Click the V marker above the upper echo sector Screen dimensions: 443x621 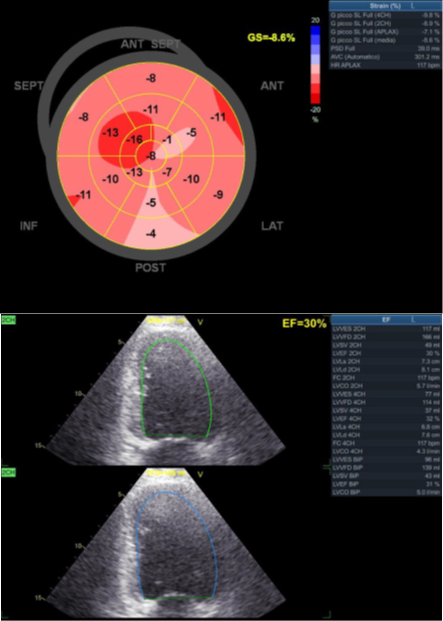[200, 323]
